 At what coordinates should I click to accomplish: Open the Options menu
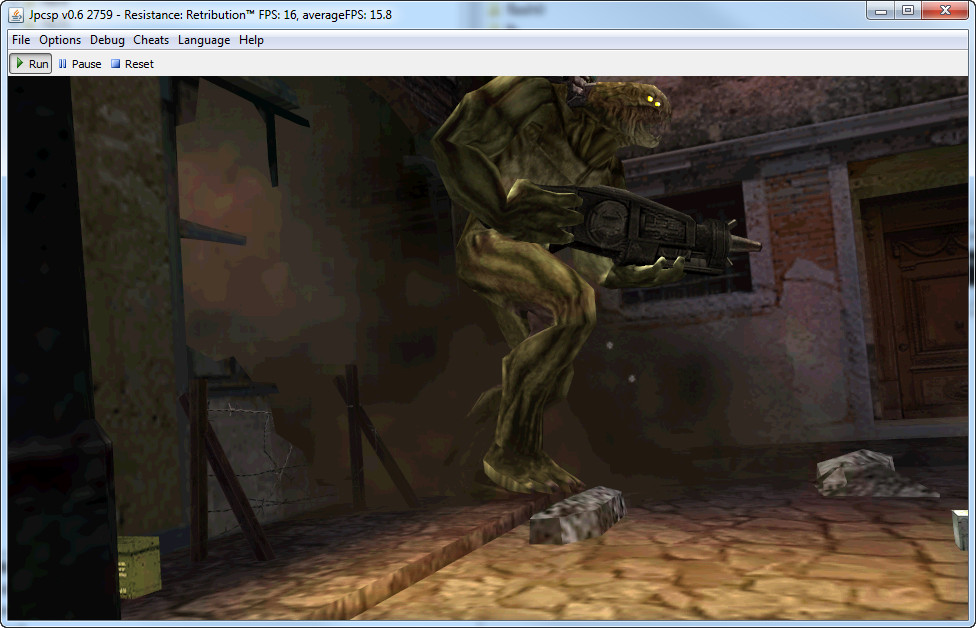point(60,40)
